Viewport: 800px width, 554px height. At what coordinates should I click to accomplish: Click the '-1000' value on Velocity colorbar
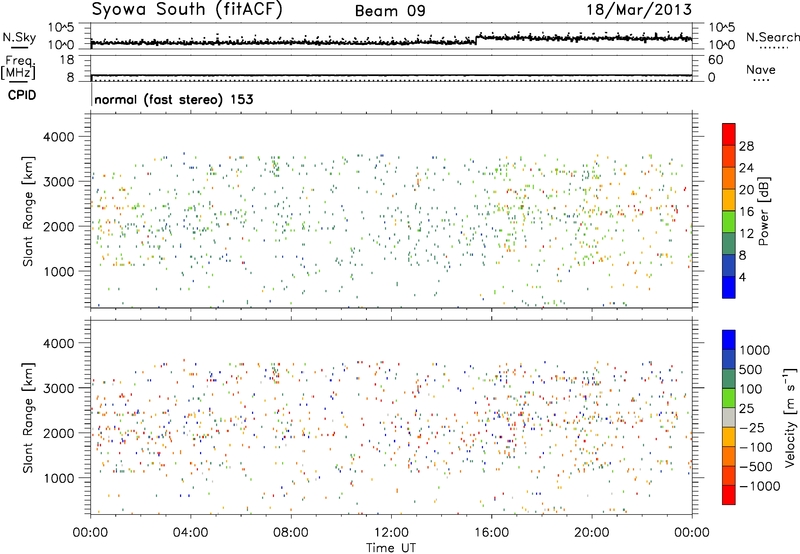[760, 486]
